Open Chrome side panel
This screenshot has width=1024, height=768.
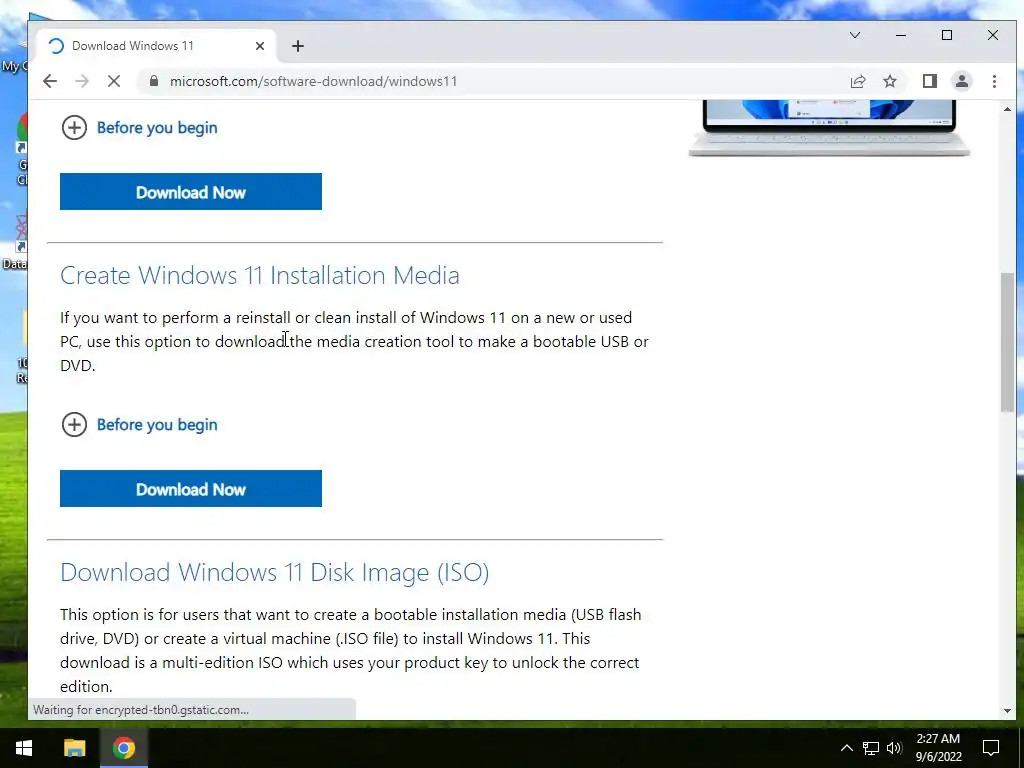pyautogui.click(x=930, y=81)
